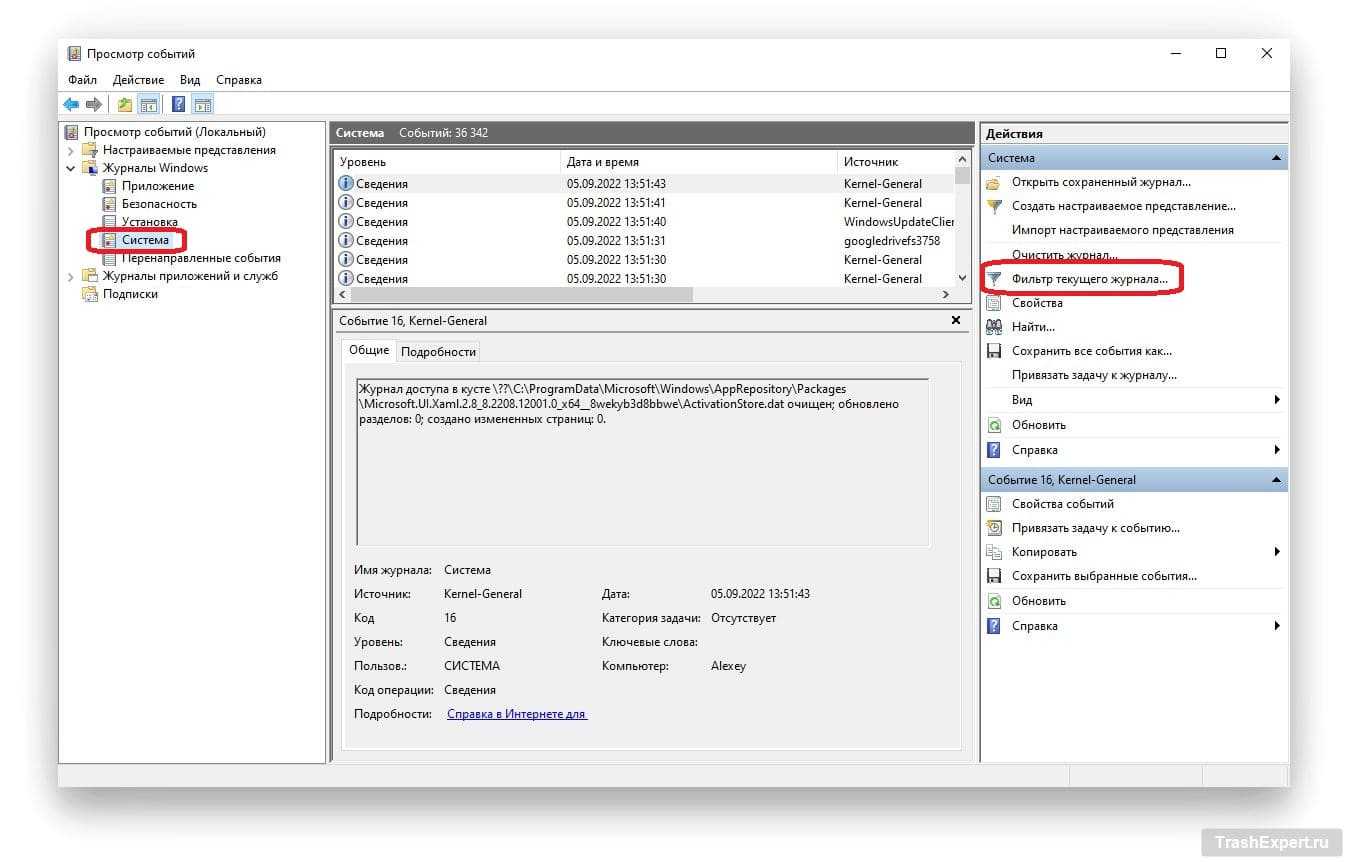Expand the Журналы приложений и служб node
This screenshot has width=1348, height=862.
(71, 276)
